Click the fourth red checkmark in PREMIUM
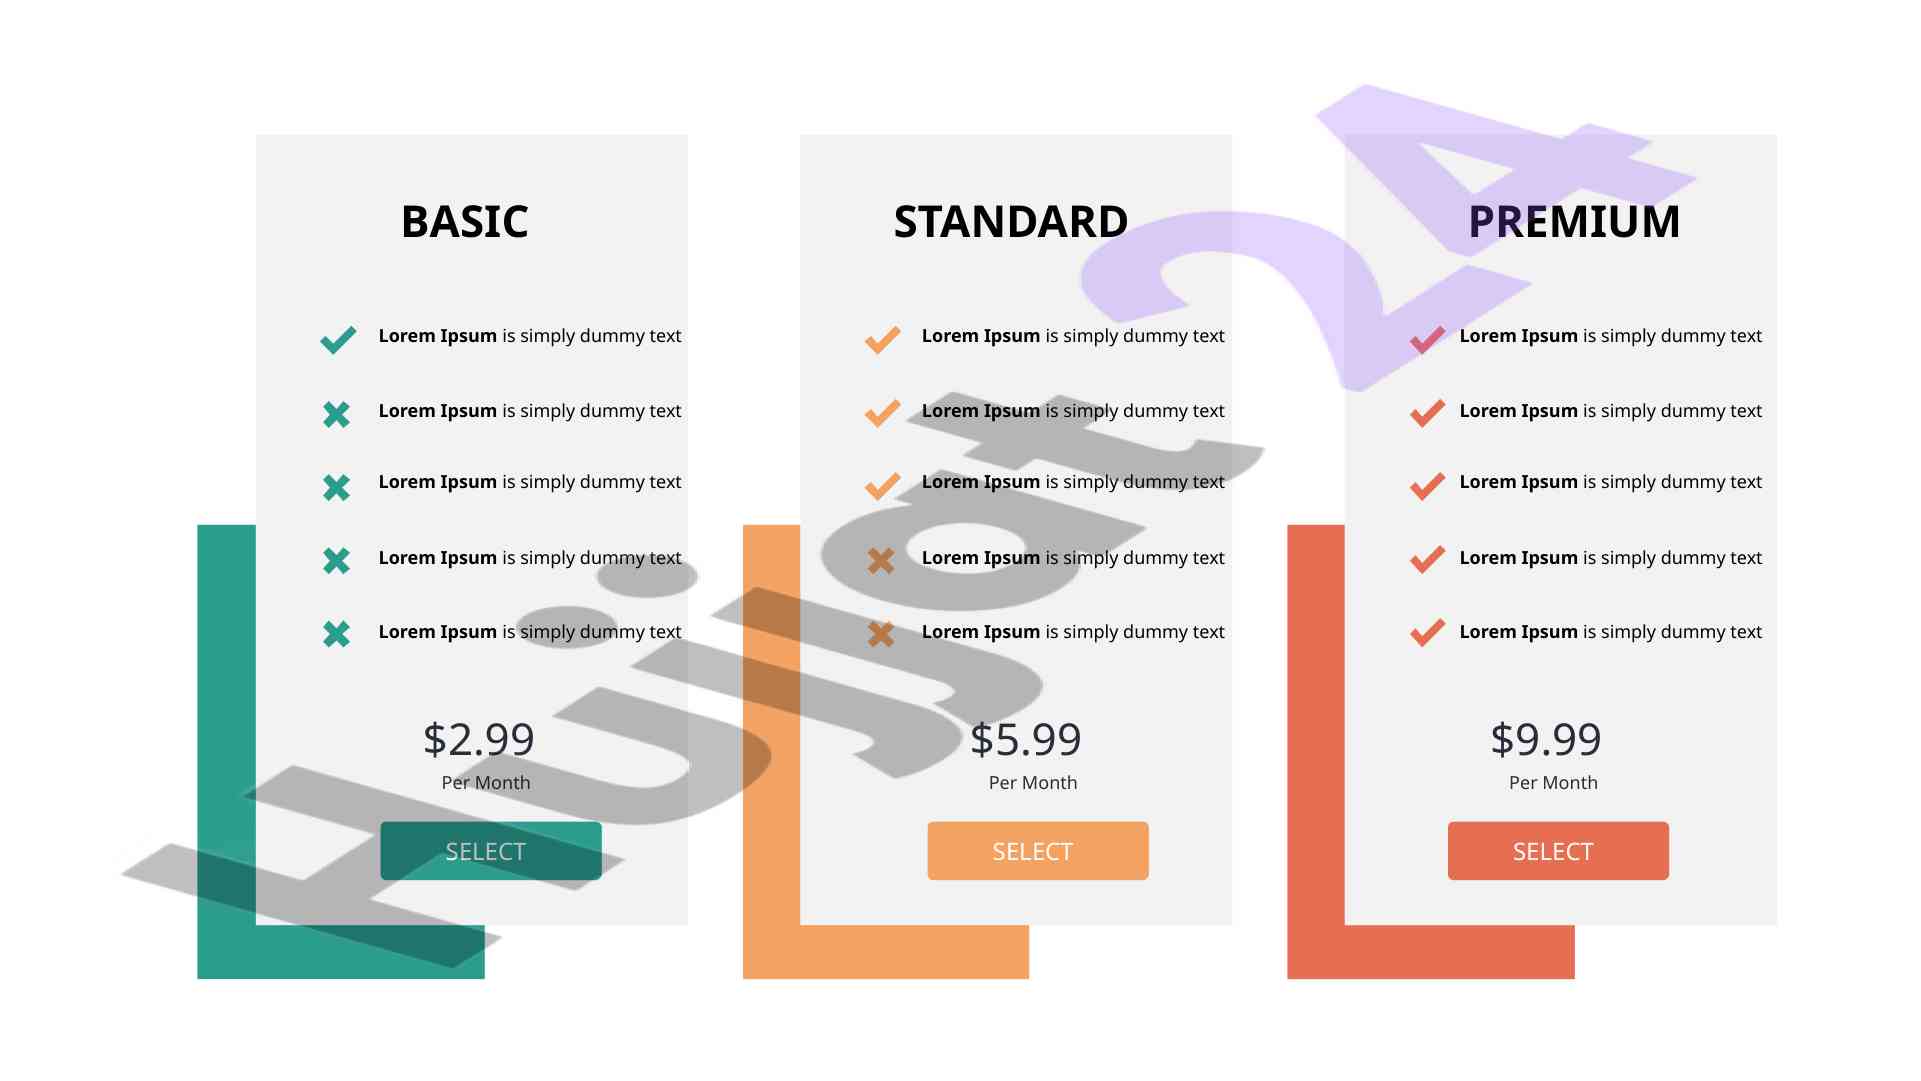The height and width of the screenshot is (1081, 1921). tap(1427, 560)
